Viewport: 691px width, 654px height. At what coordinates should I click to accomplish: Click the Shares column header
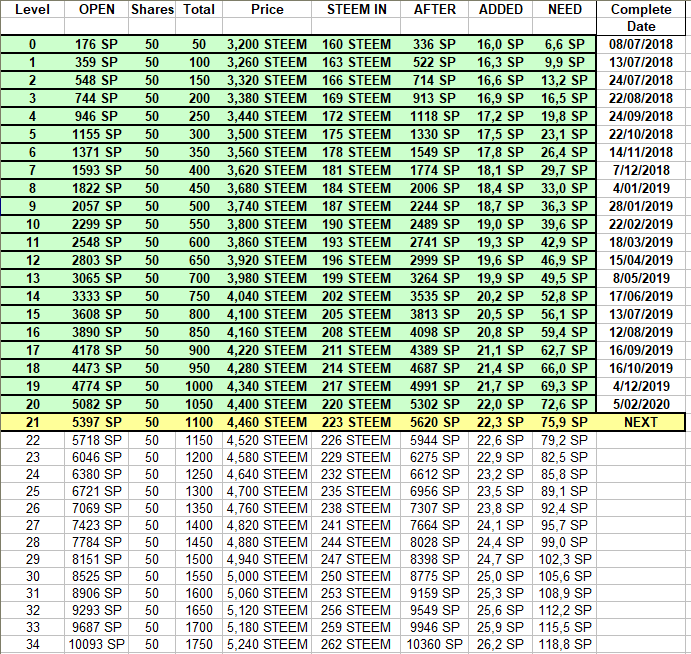pos(152,9)
